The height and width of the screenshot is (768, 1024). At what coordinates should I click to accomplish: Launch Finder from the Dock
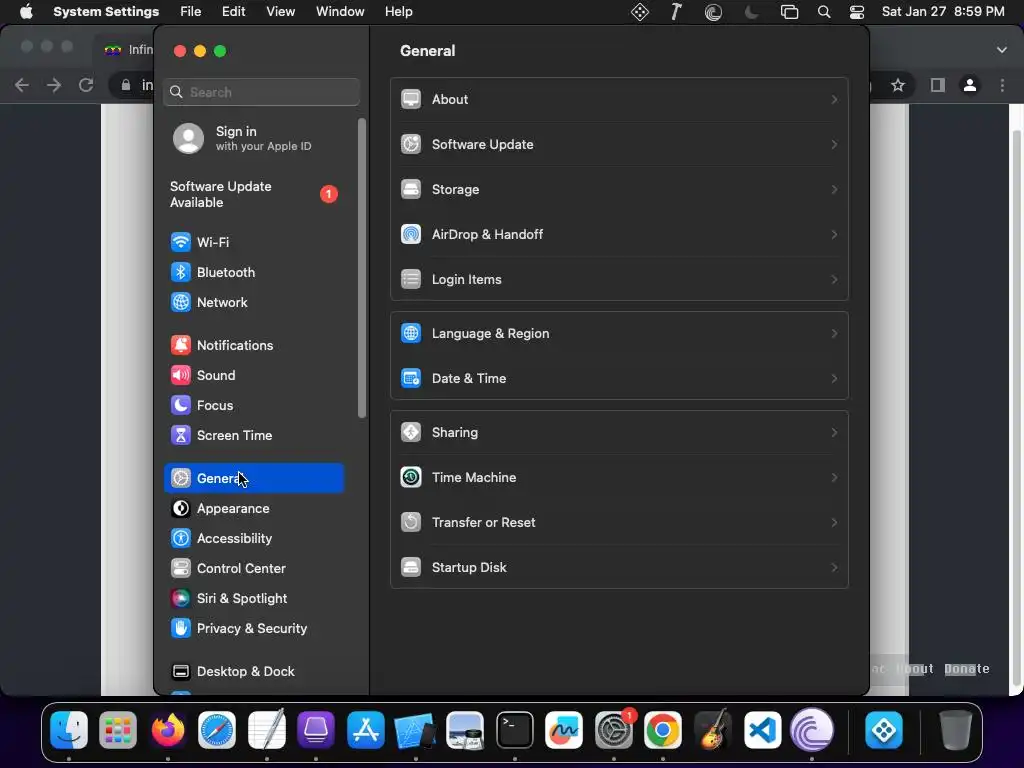69,730
